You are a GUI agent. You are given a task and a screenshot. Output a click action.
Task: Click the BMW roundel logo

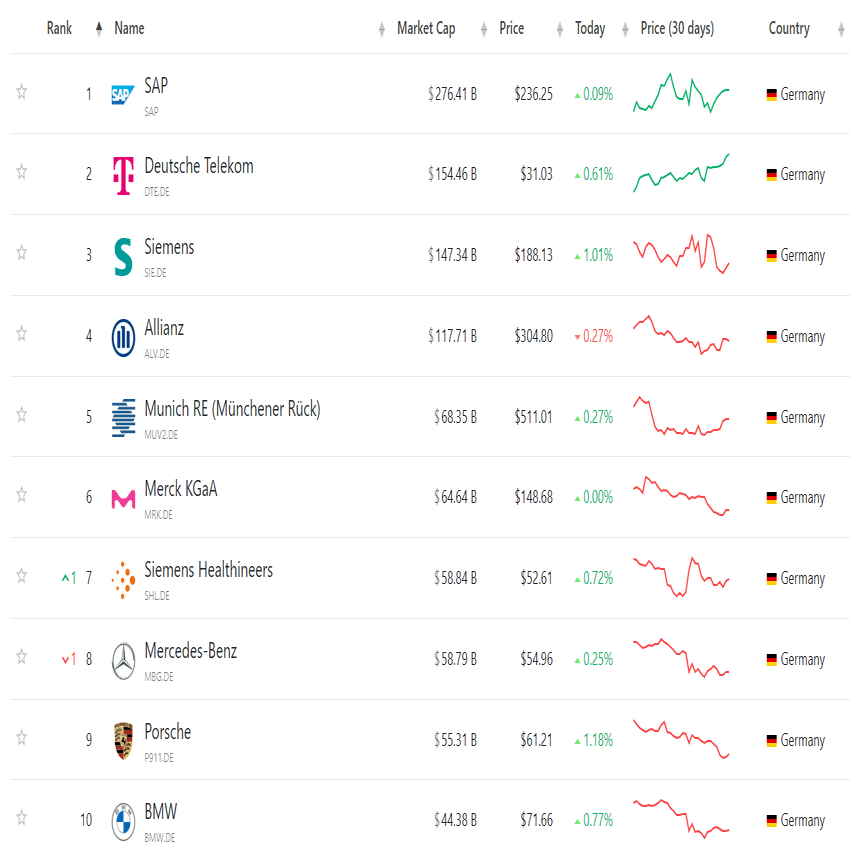(x=123, y=821)
